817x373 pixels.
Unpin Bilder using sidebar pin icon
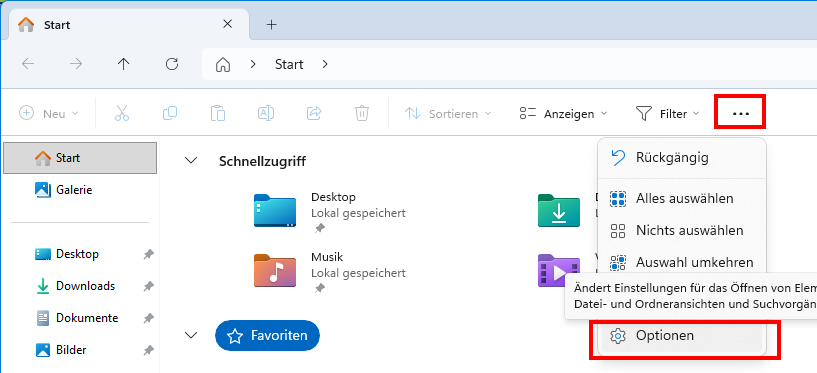148,350
